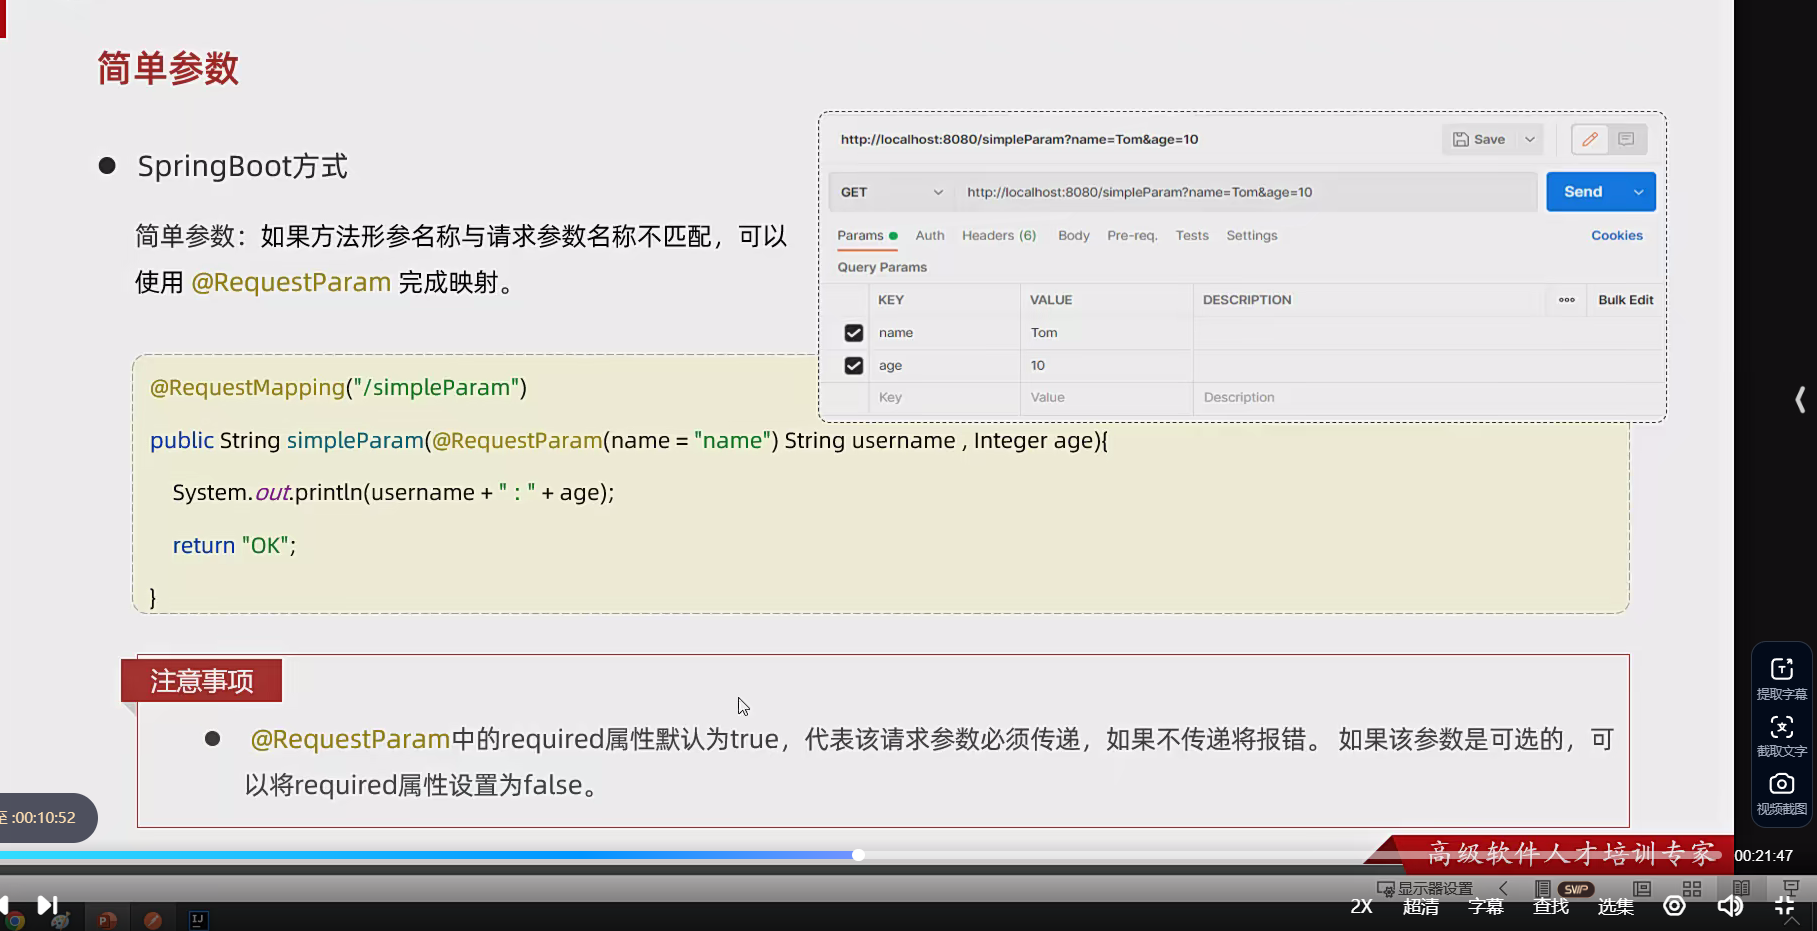Switch to reading view book icon
1817x931 pixels.
tap(1741, 889)
